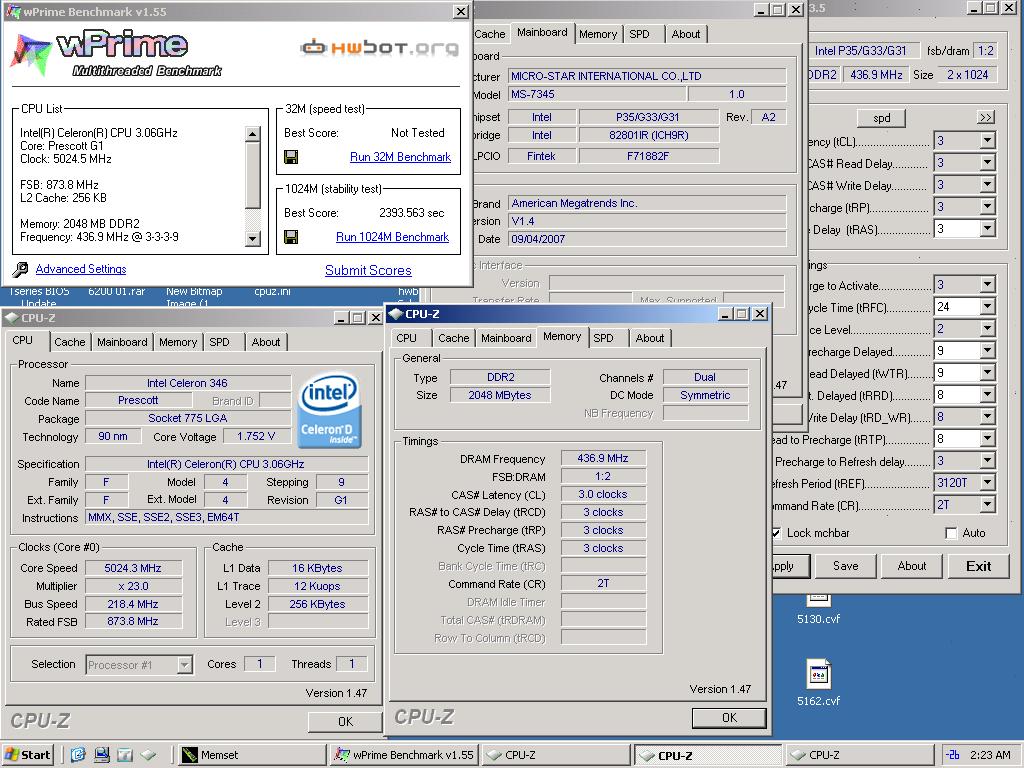Click the Advanced Settings wrench icon

[x=20, y=269]
